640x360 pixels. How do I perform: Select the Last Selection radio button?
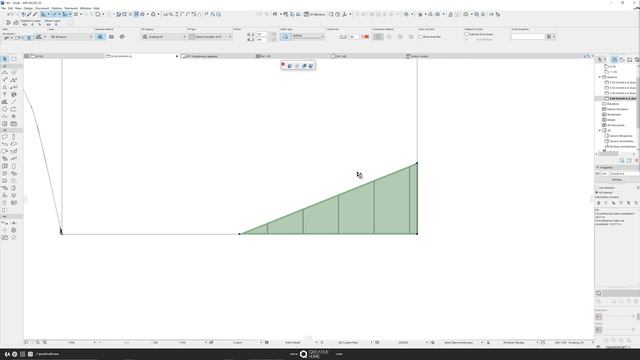pyautogui.click(x=597, y=188)
